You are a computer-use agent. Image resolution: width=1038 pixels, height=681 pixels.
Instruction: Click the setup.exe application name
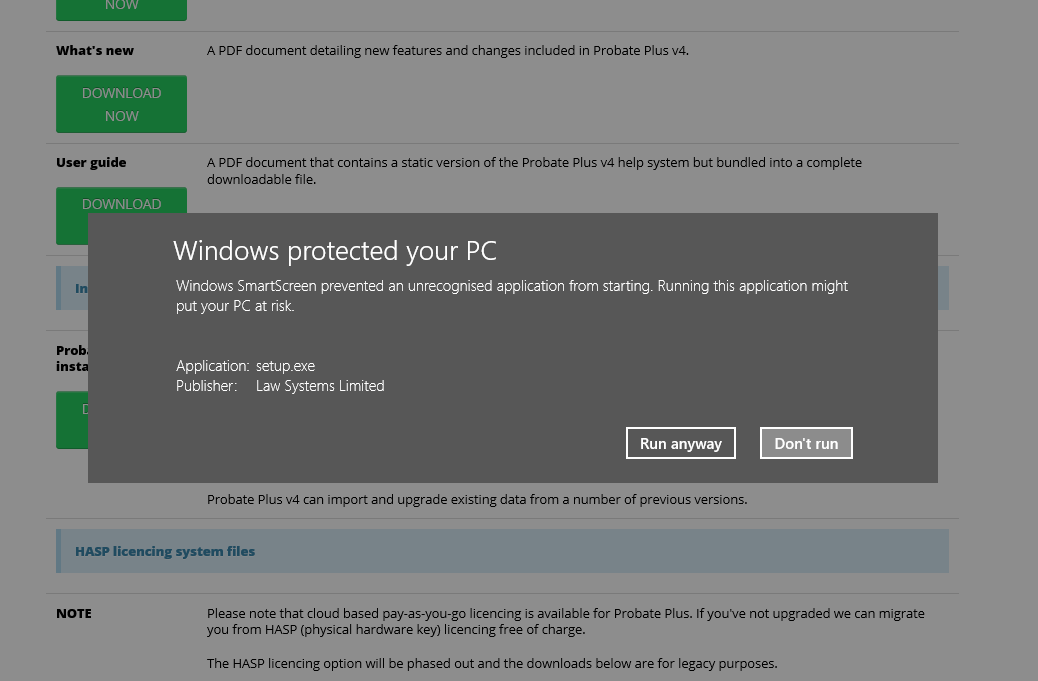285,366
